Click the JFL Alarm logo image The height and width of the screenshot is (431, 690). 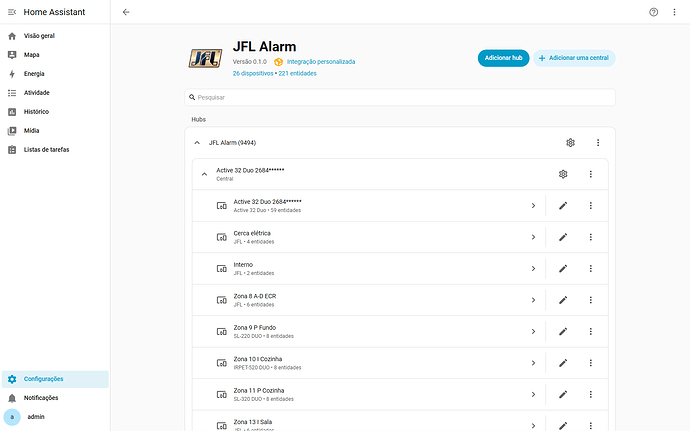[x=205, y=59]
